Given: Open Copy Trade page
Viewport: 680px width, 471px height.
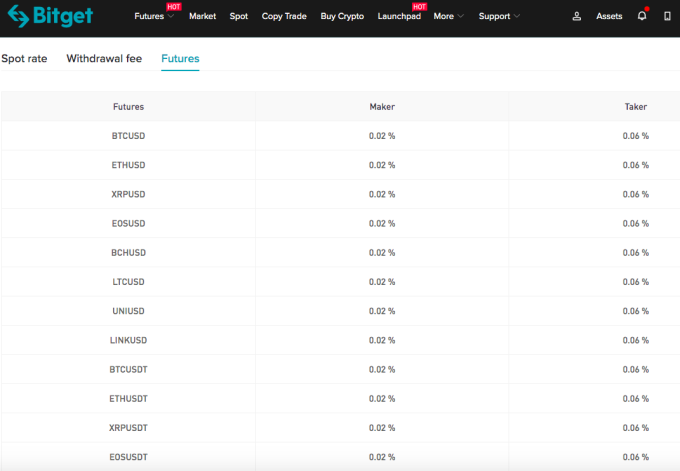Looking at the screenshot, I should pos(284,16).
